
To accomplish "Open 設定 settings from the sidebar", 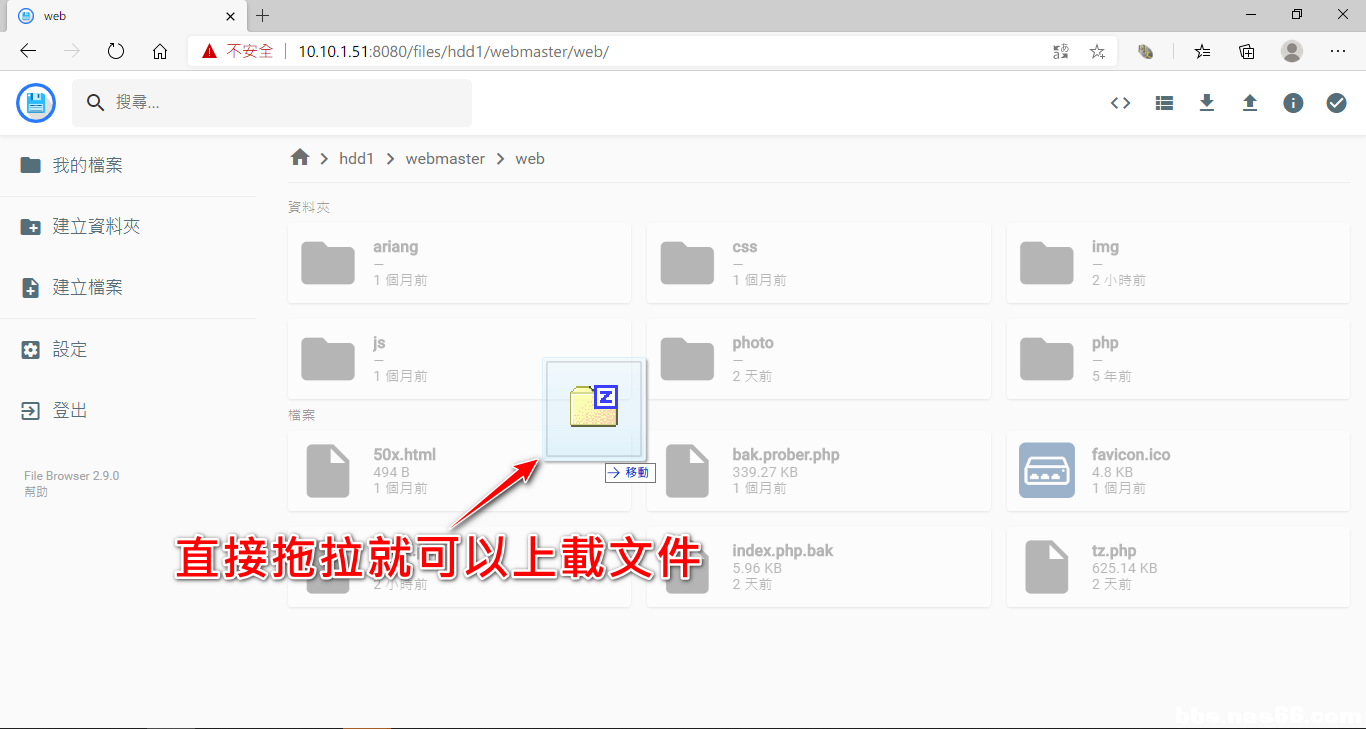I will pyautogui.click(x=70, y=350).
